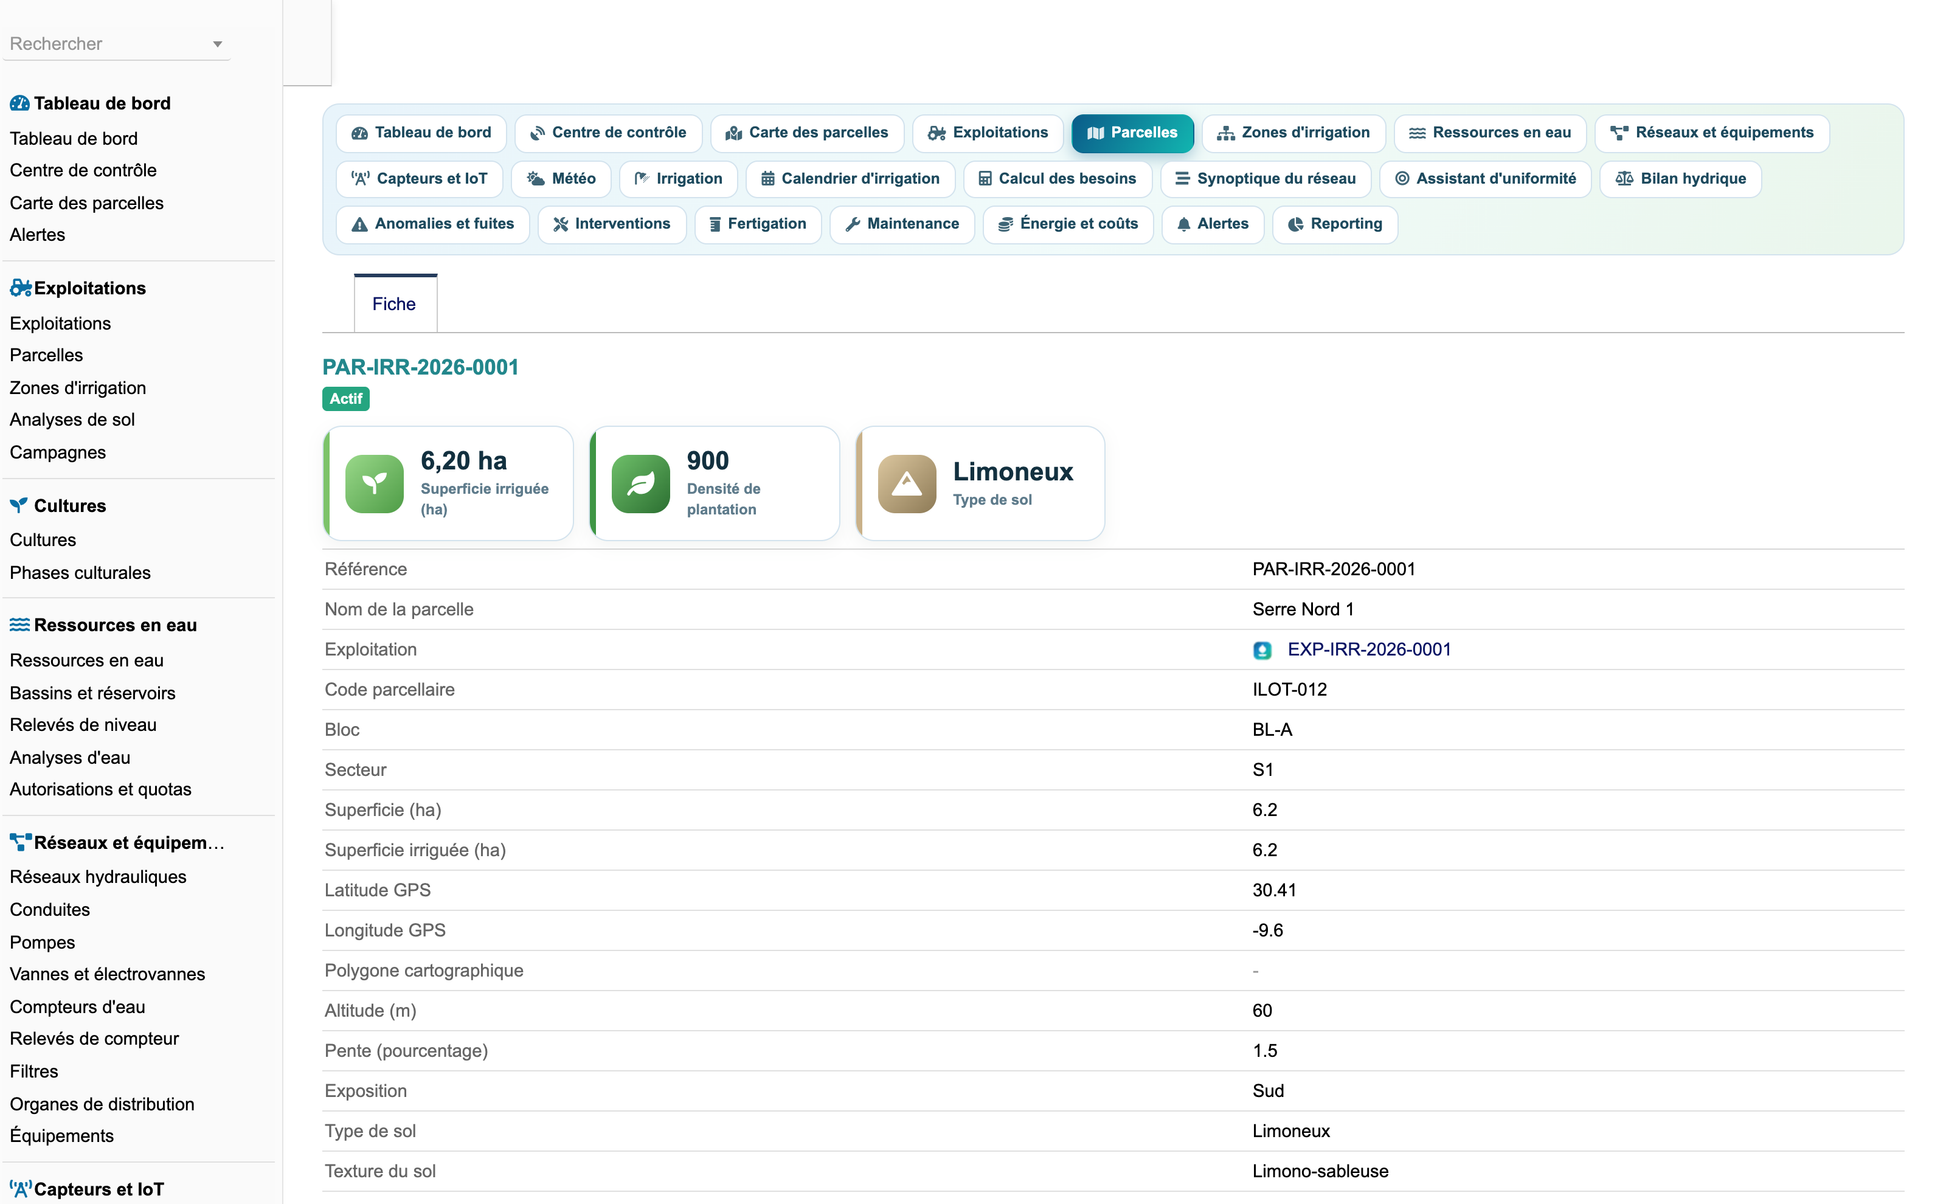Click the warning triangle icon on Anomalies et fuites
The image size is (1946, 1204).
click(x=360, y=224)
